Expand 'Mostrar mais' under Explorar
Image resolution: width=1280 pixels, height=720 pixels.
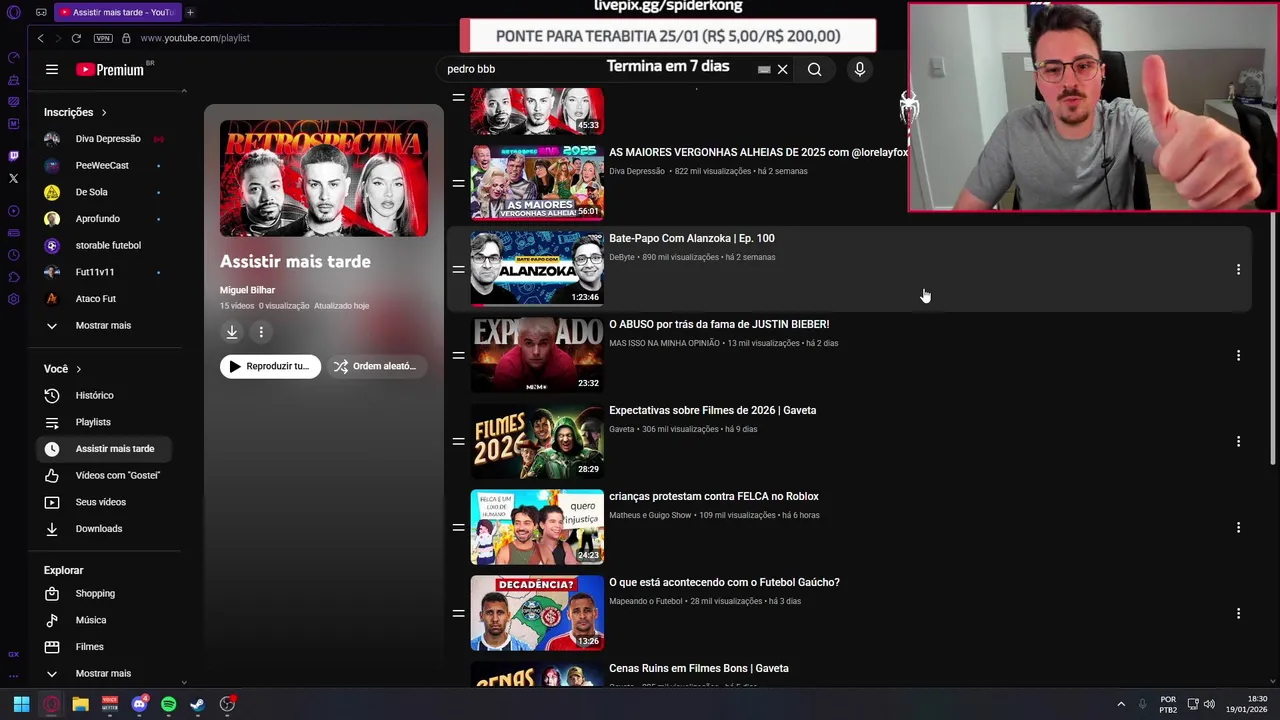(103, 673)
